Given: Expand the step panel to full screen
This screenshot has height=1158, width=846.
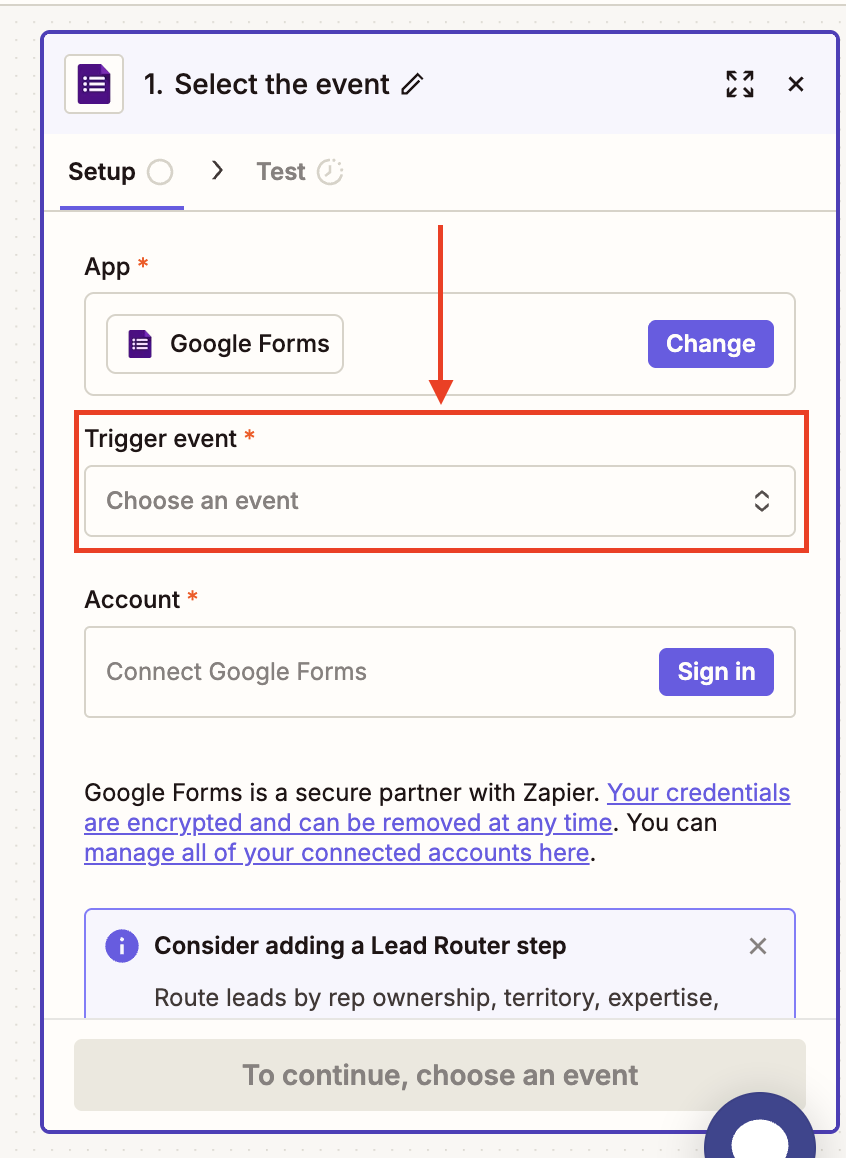Looking at the screenshot, I should point(740,84).
